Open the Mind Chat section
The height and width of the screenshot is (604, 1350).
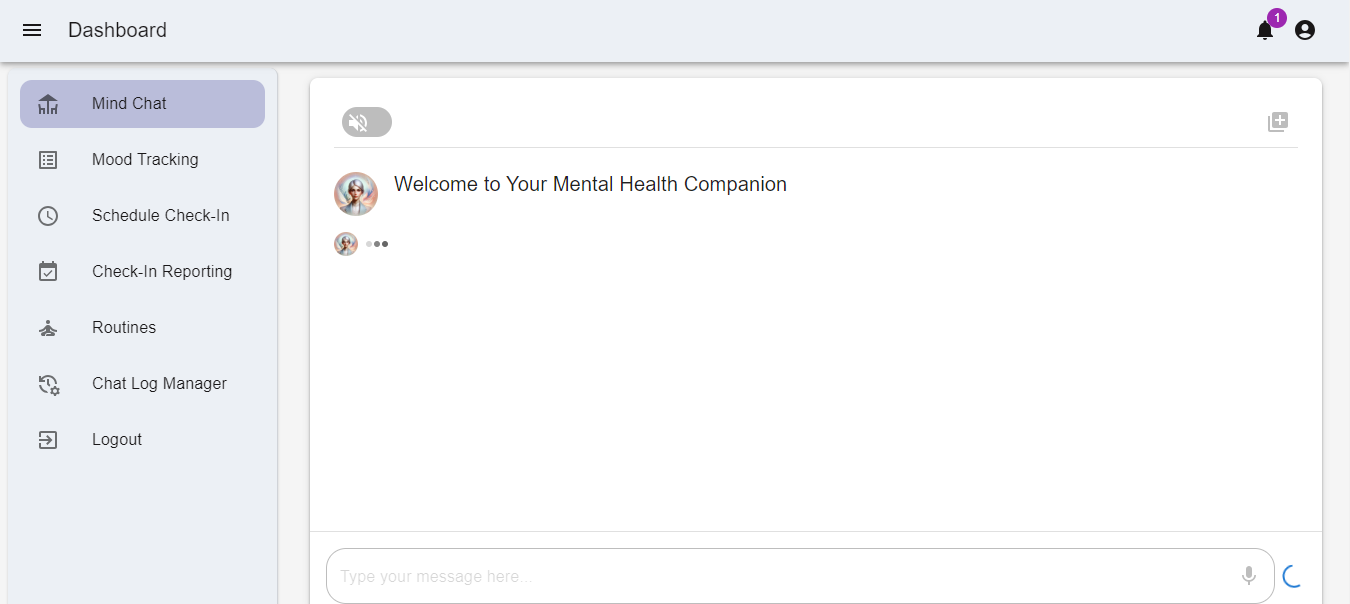(x=128, y=103)
